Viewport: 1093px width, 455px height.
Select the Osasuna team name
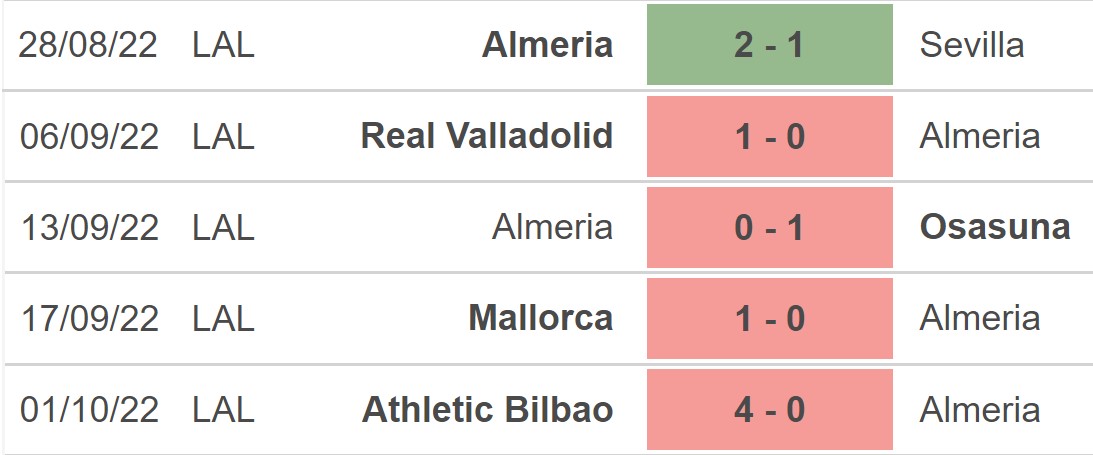click(994, 227)
